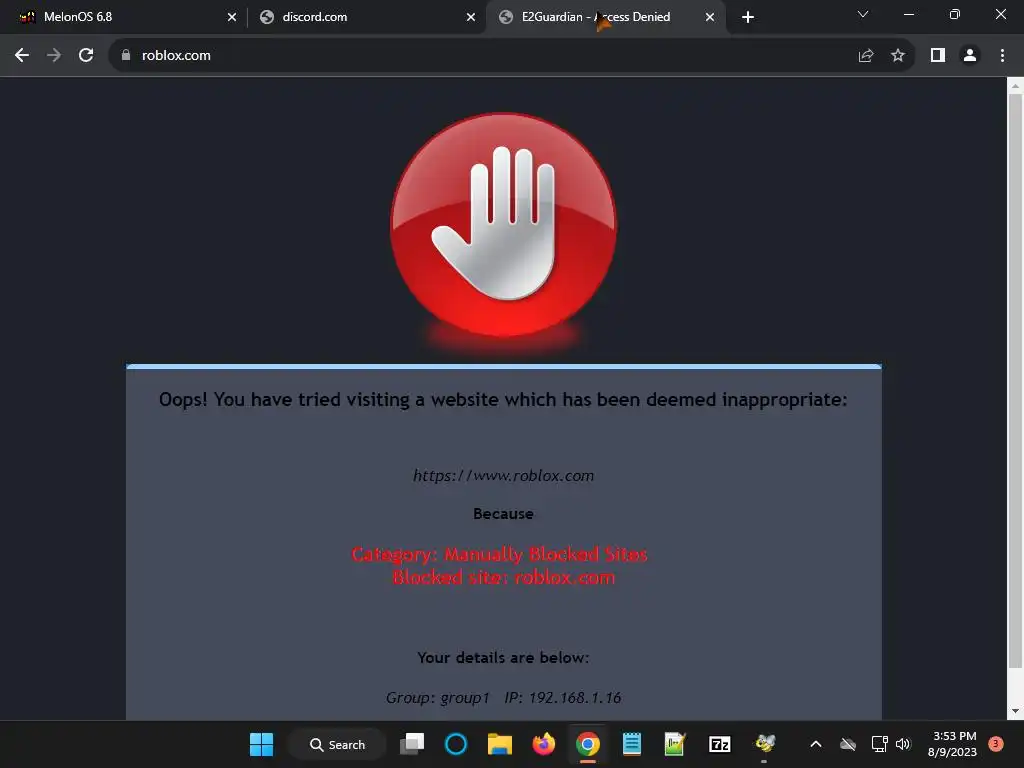Open a new browser tab

[748, 17]
